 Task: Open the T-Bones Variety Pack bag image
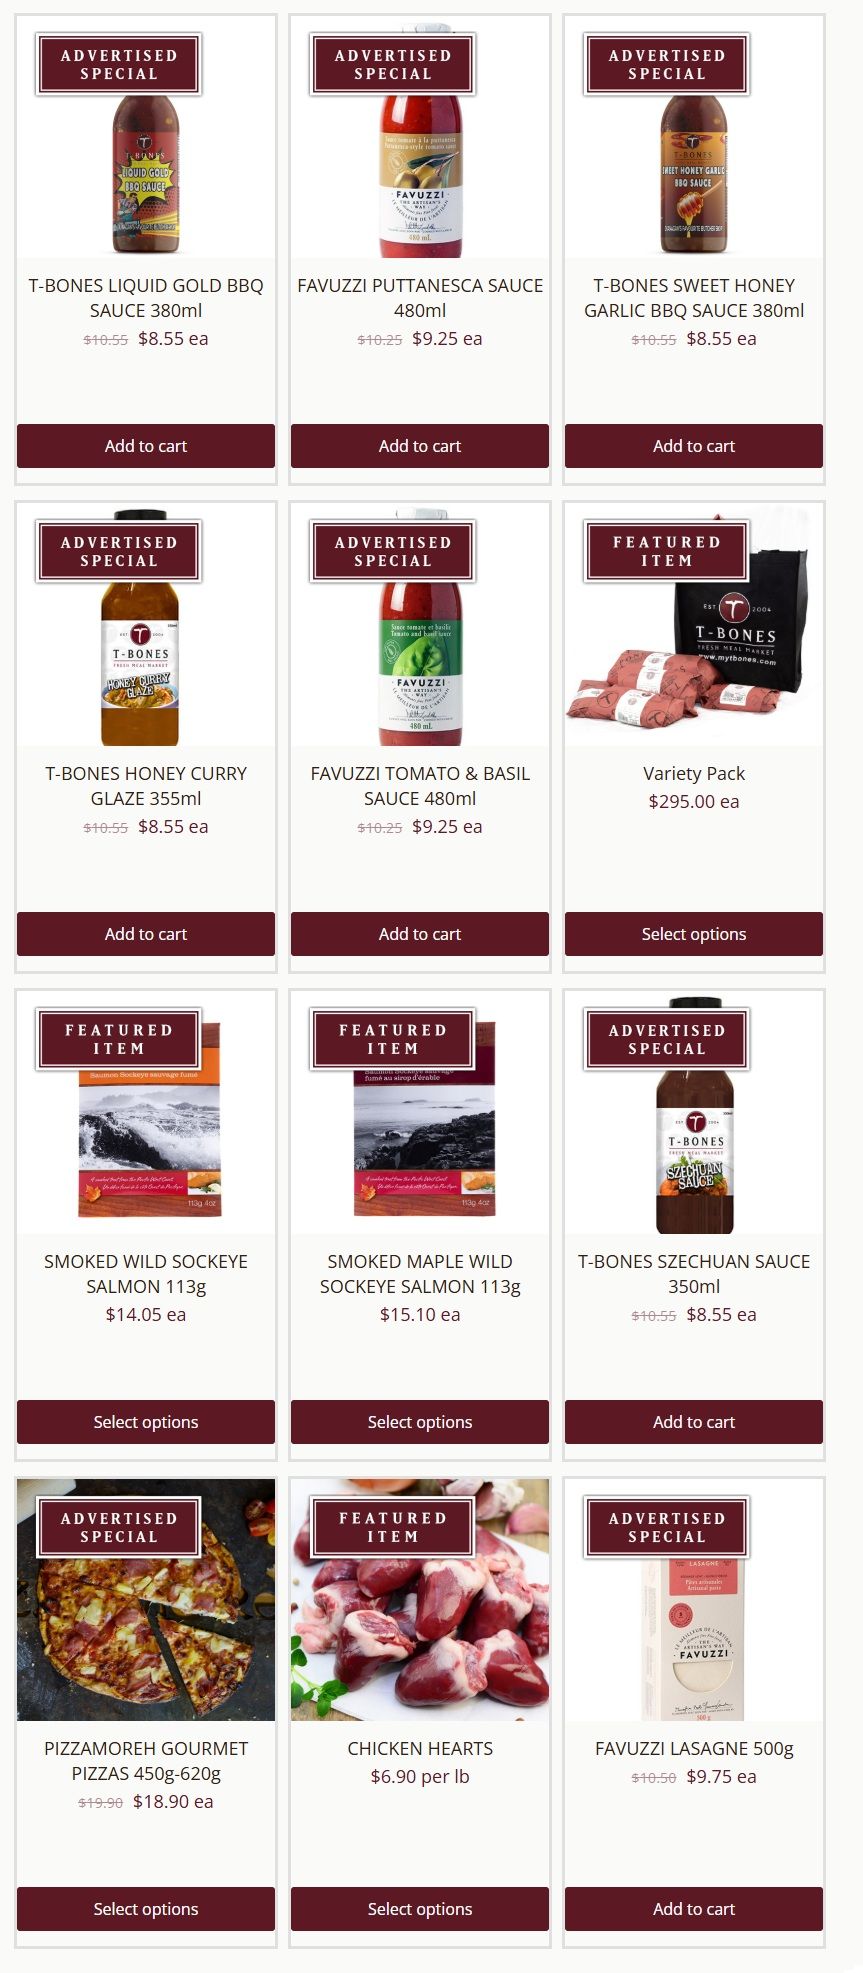[694, 625]
